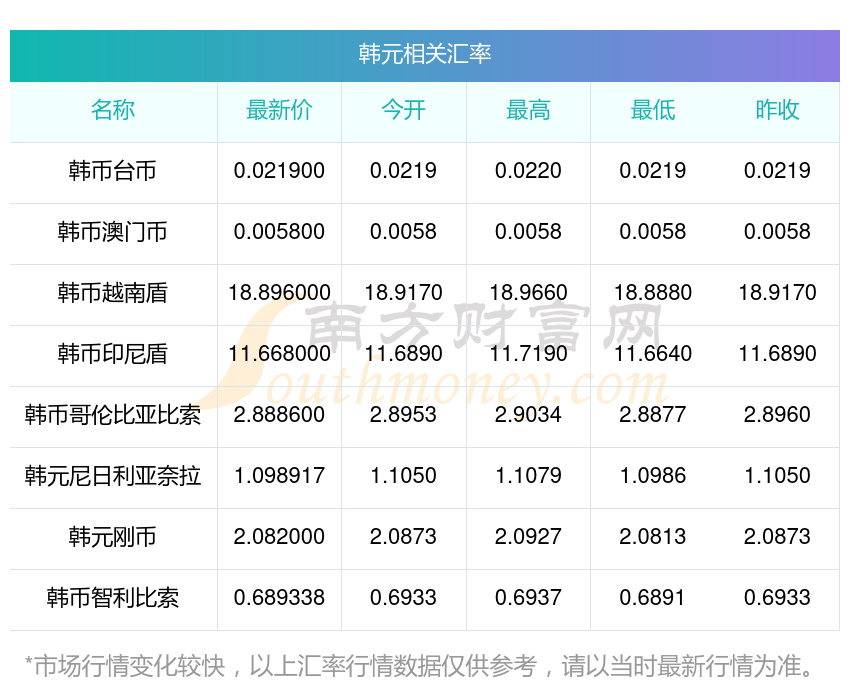The height and width of the screenshot is (698, 850).
Task: Click the highest value 11.7190
Action: click(528, 354)
